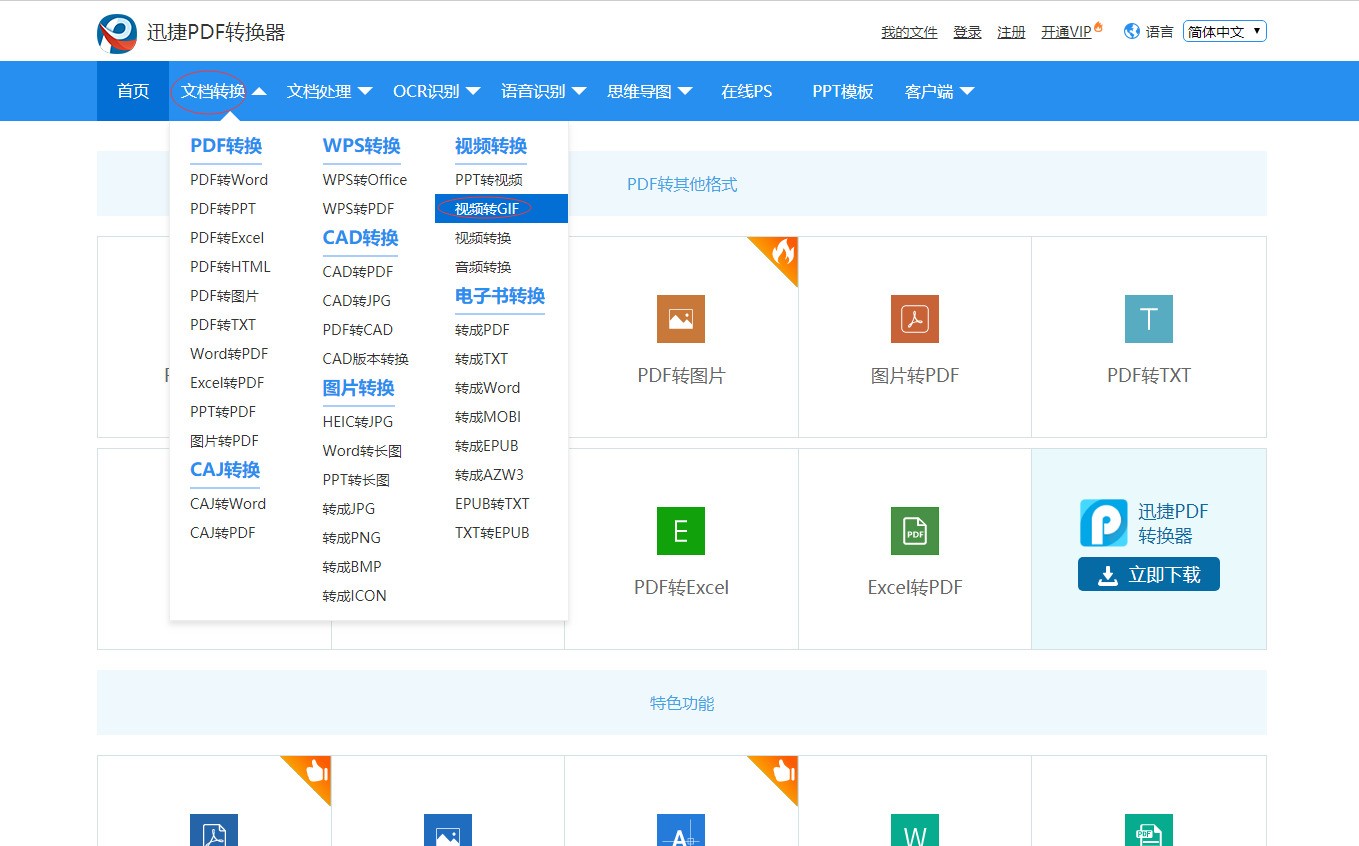Go to the 首页 home tab
This screenshot has height=846, width=1359.
(133, 91)
